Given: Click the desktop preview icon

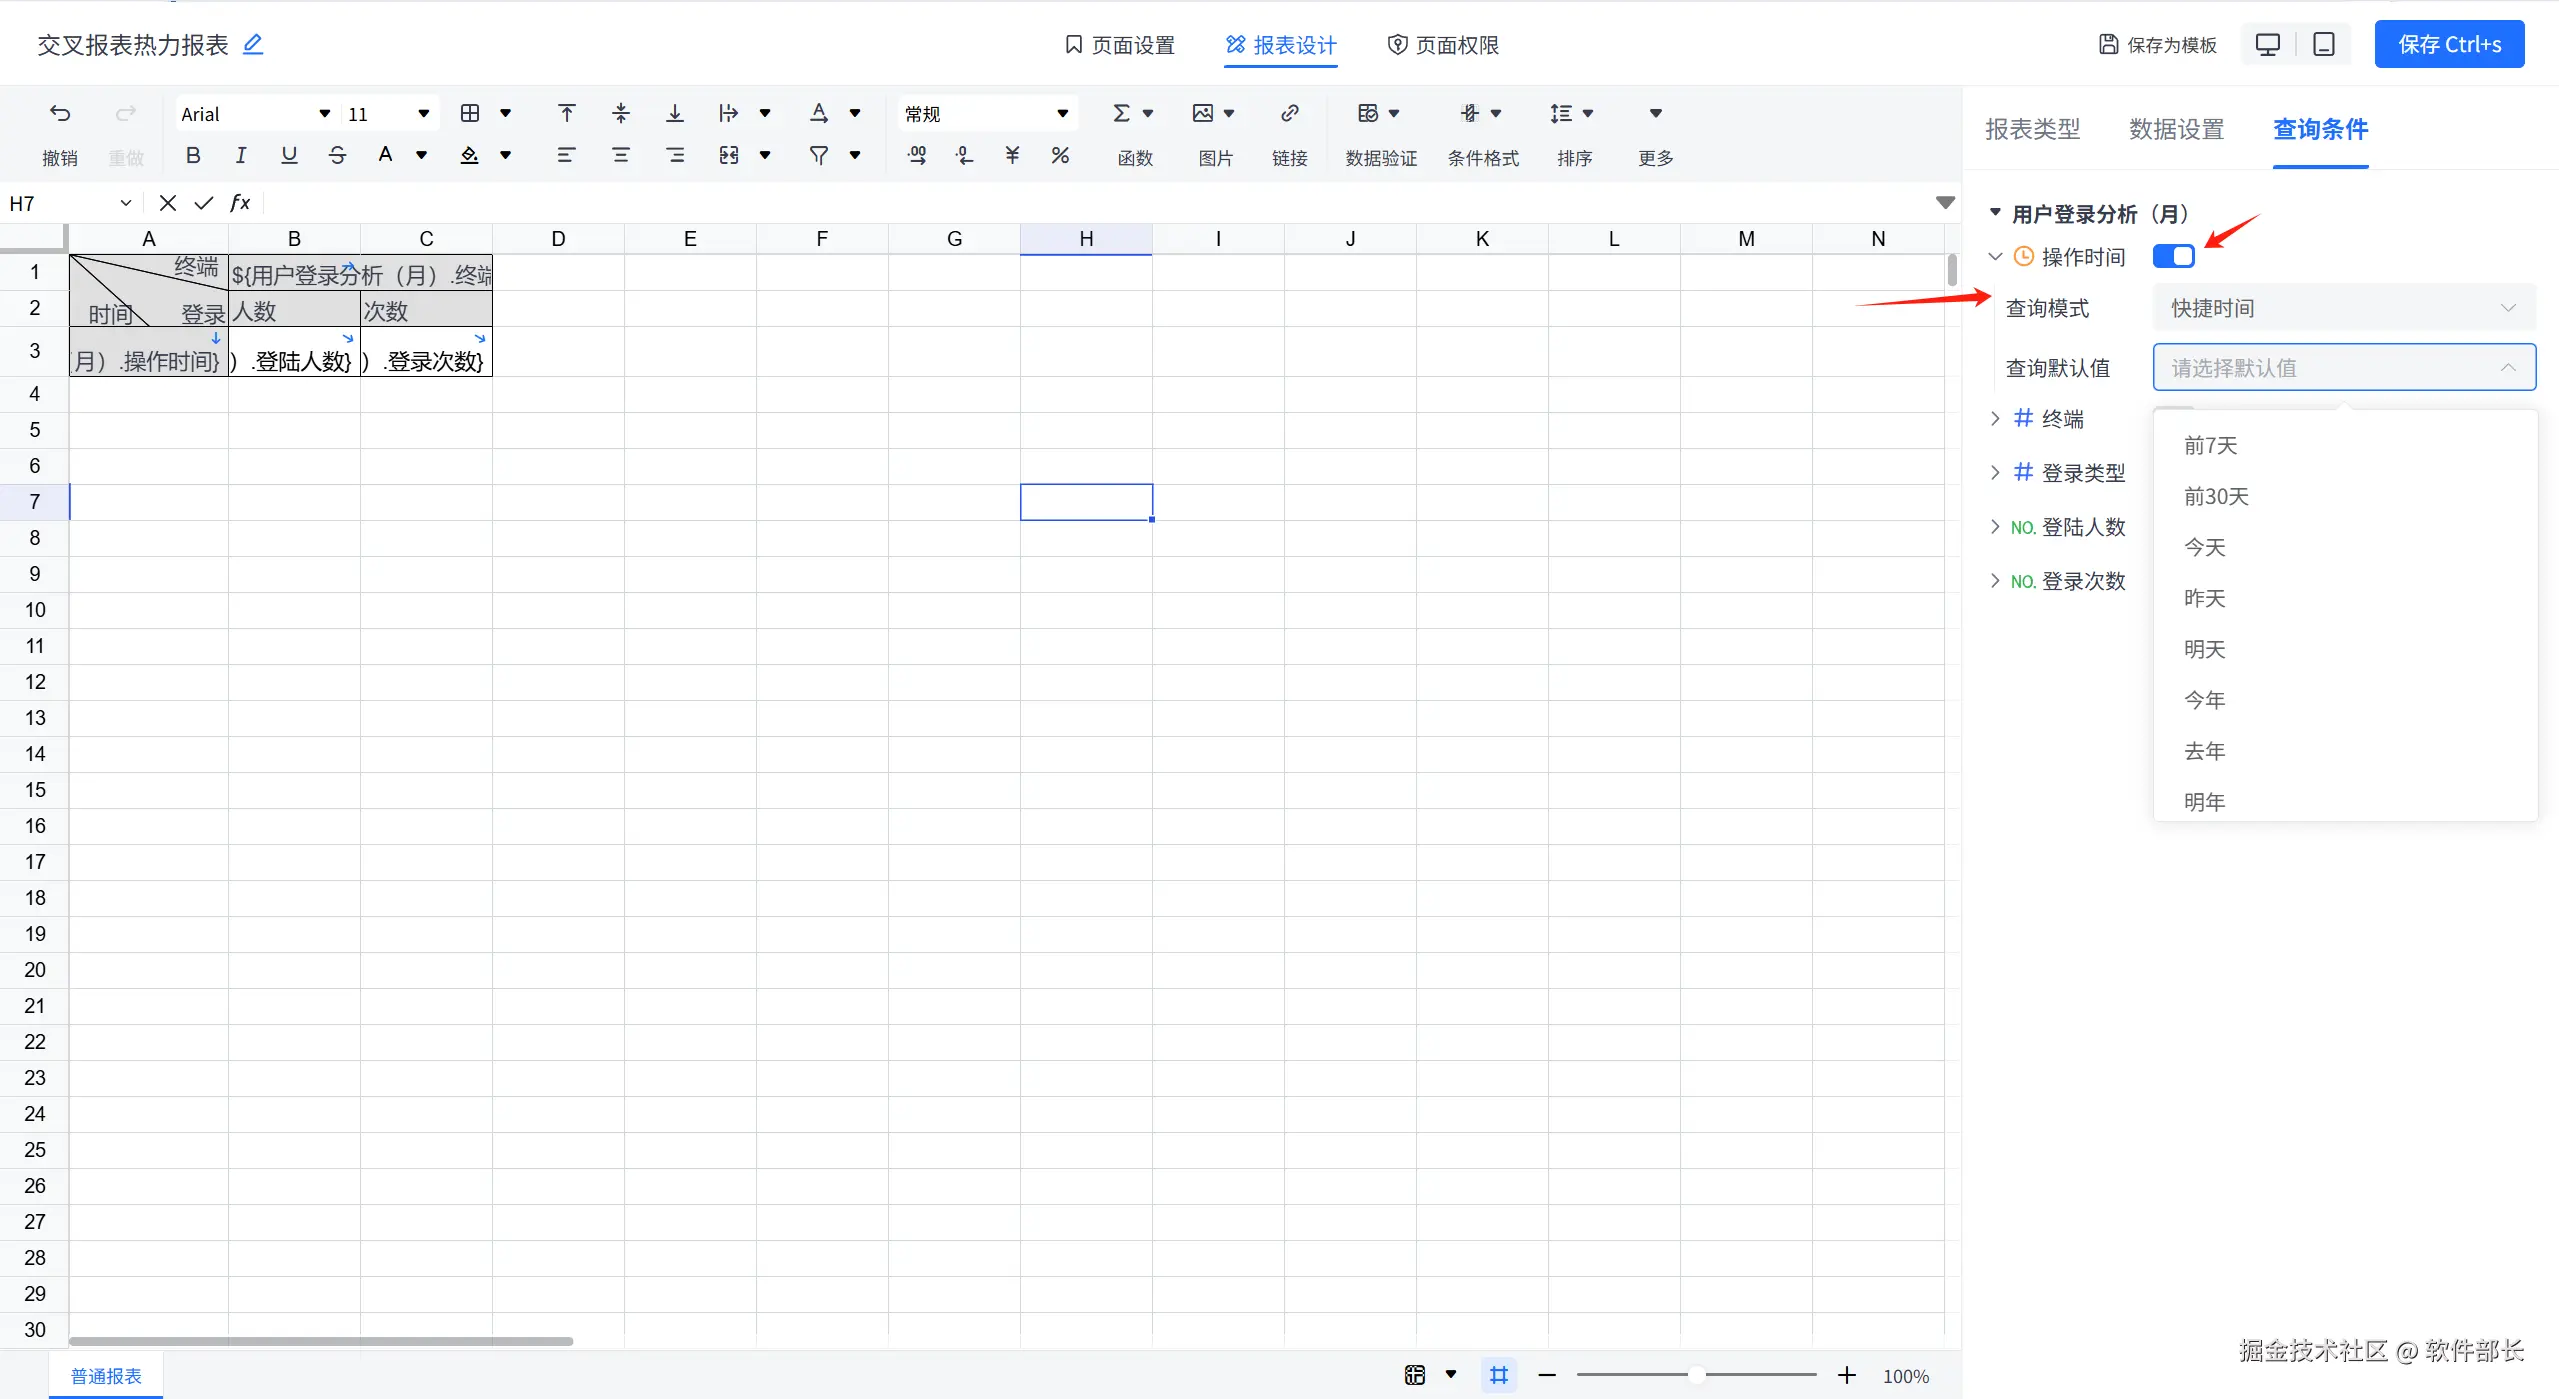Looking at the screenshot, I should coord(2267,45).
